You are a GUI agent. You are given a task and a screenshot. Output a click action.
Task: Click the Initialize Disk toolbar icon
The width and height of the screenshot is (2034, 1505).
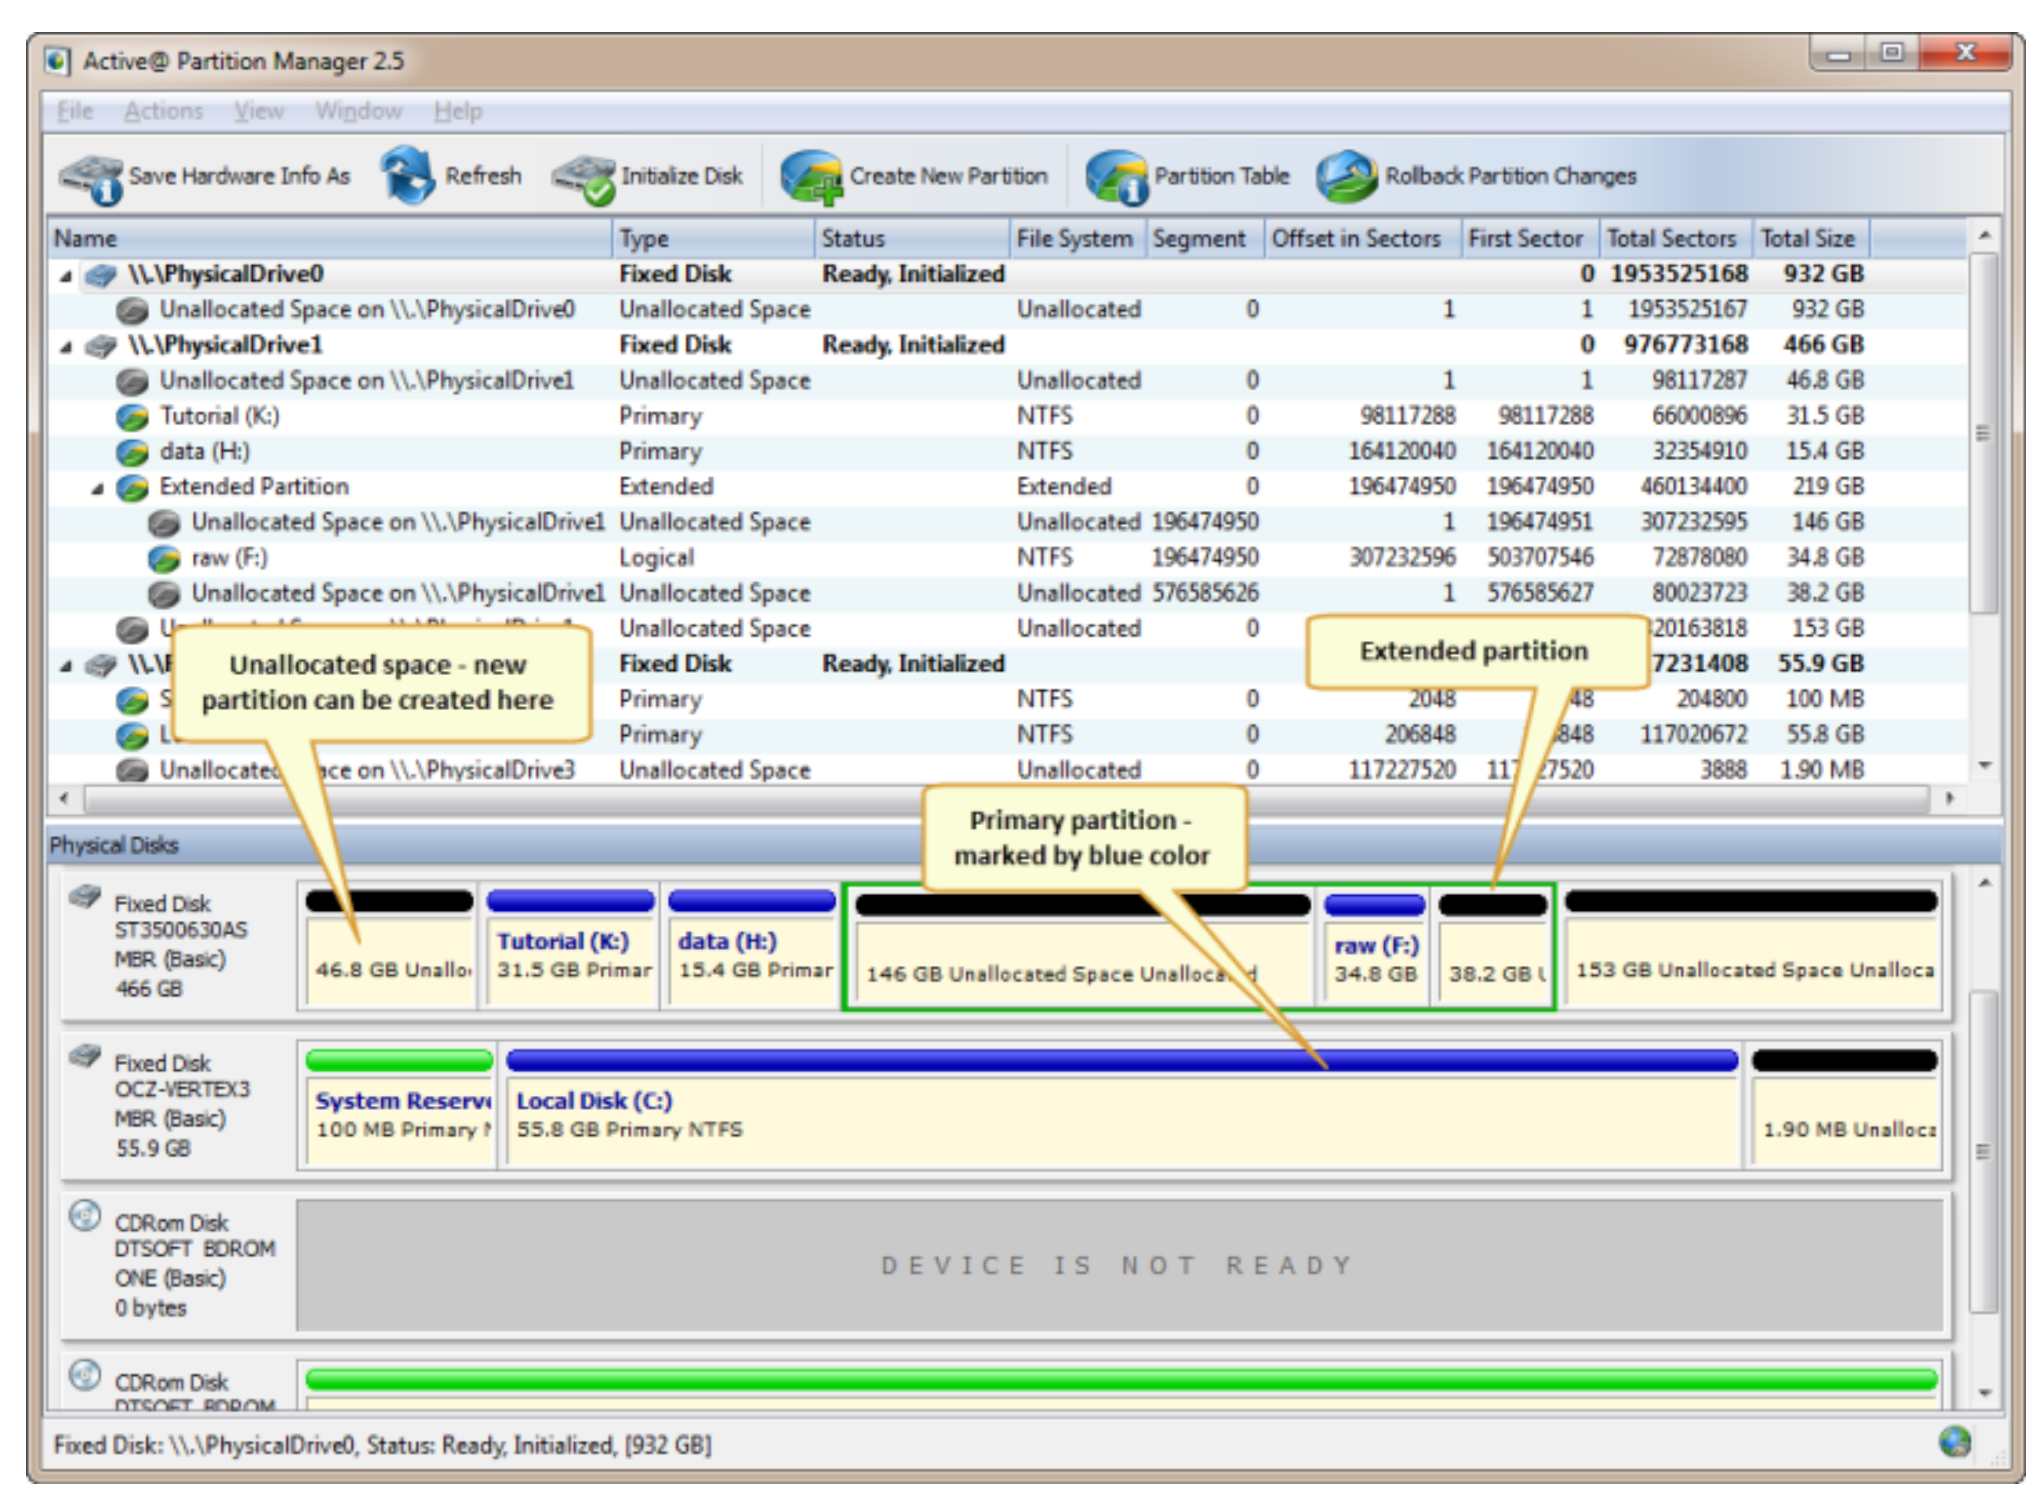tap(585, 177)
